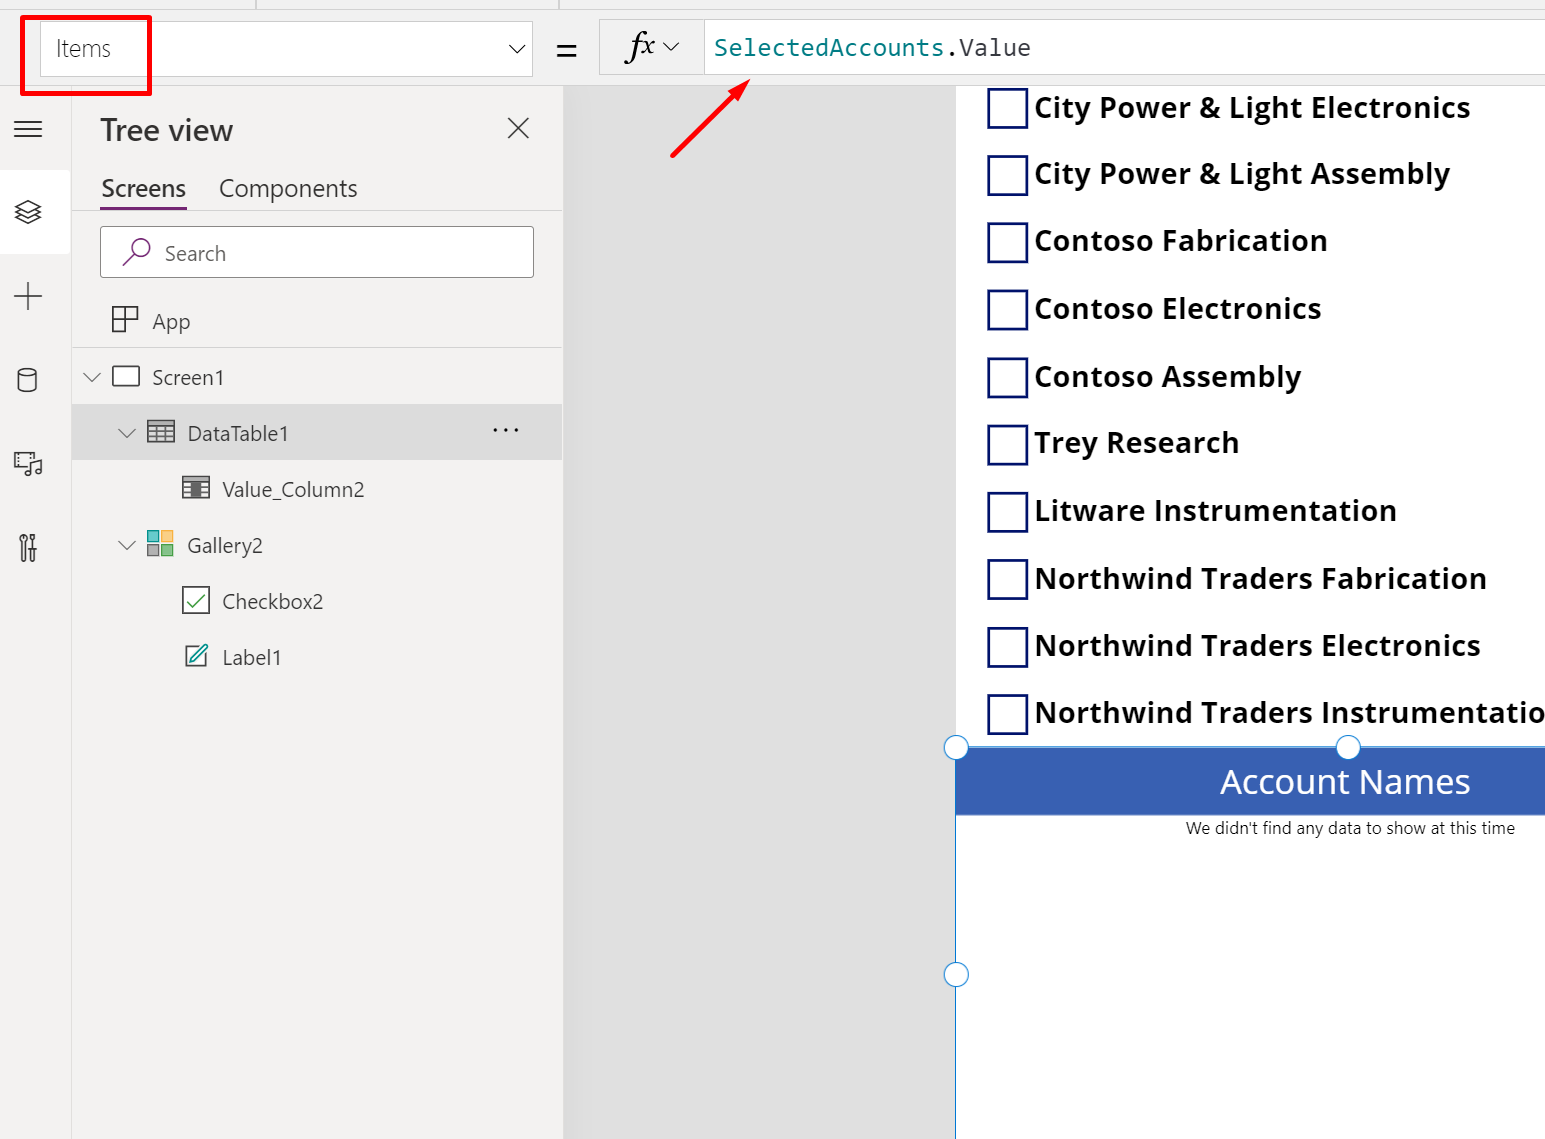Click into the formula bar text
Viewport: 1545px width, 1139px height.
[x=872, y=47]
